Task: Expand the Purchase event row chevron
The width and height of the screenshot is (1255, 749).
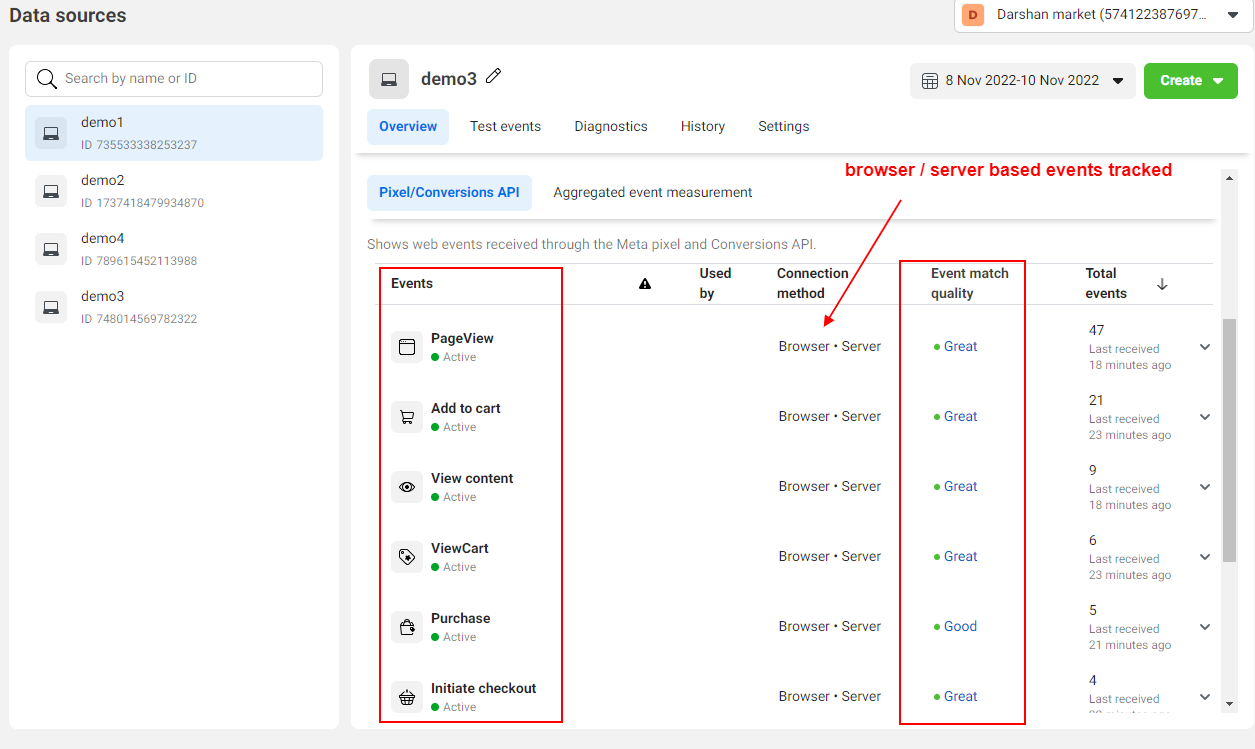Action: pos(1205,627)
